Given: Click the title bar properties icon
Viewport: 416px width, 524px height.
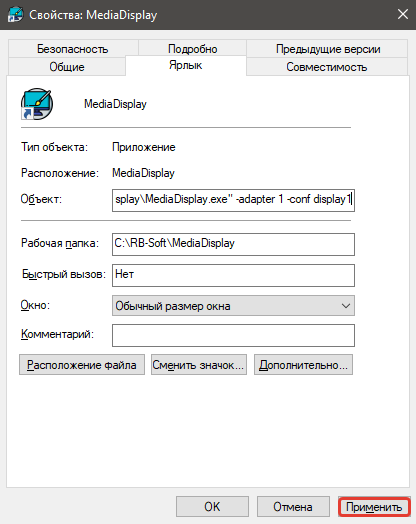Looking at the screenshot, I should 15,15.
